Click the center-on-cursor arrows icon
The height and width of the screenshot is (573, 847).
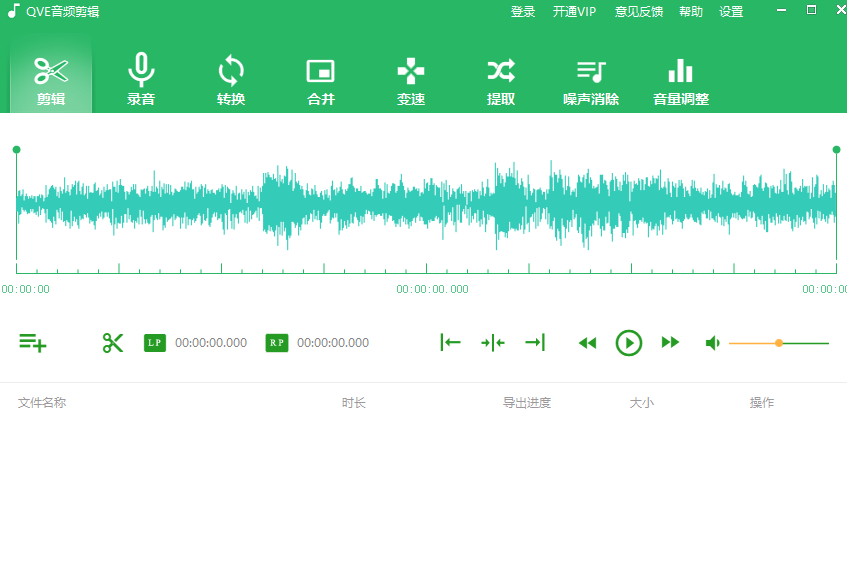(493, 342)
